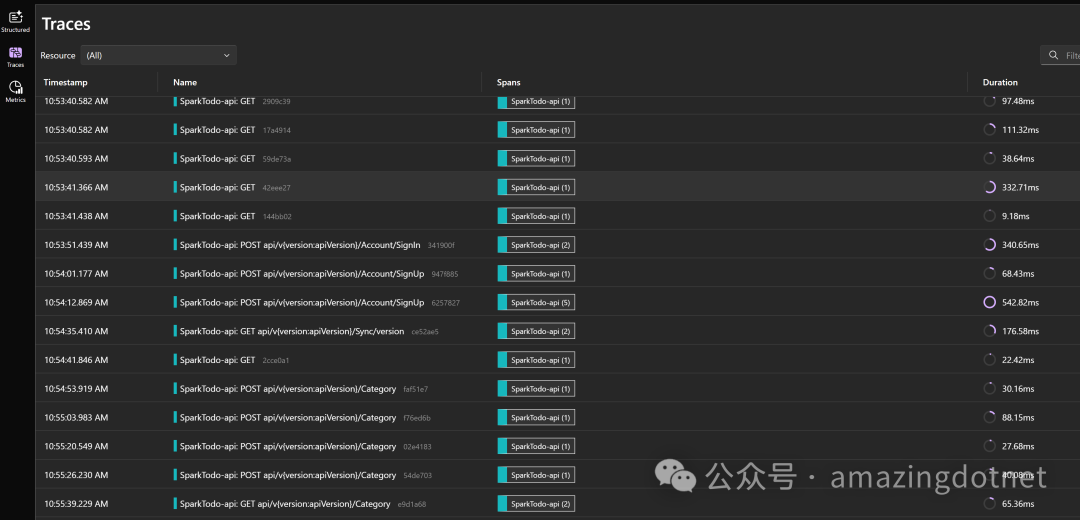
Task: Click the 9.18ms duration ring indicator
Action: pos(990,216)
